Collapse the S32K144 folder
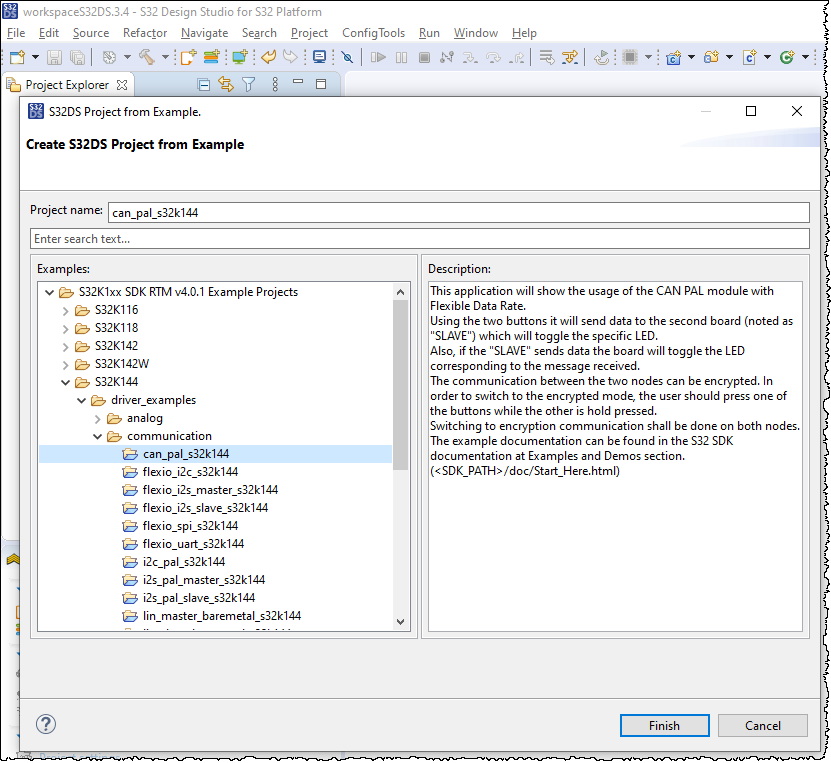This screenshot has height=763, width=831. click(x=65, y=382)
